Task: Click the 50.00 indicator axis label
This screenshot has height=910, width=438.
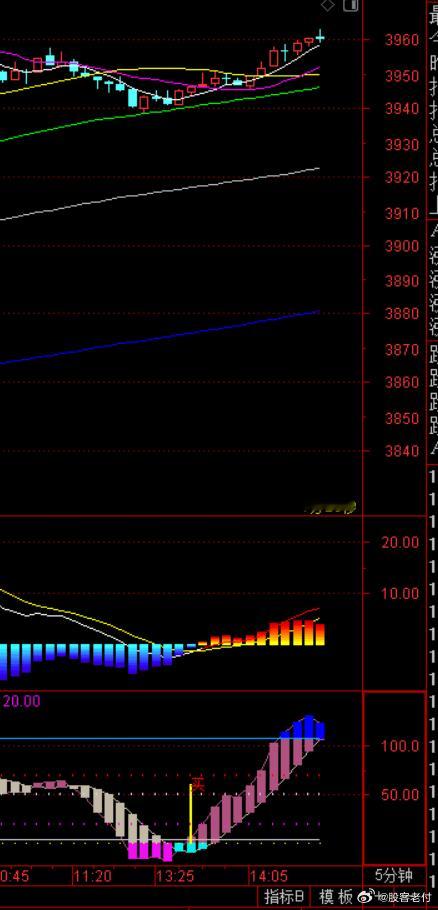Action: coord(400,794)
